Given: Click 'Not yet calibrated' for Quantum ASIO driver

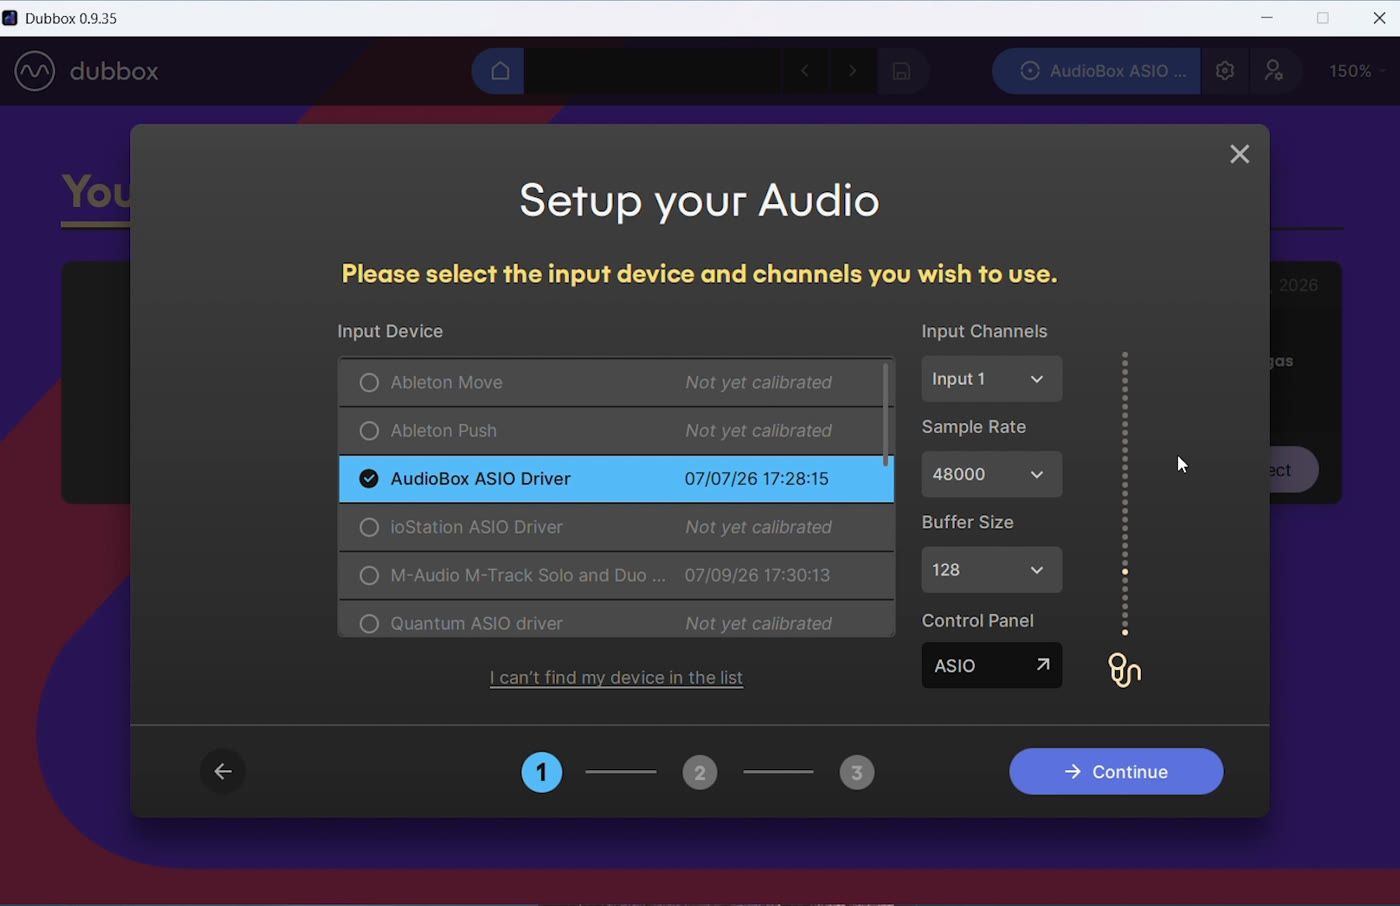Looking at the screenshot, I should click(x=758, y=623).
